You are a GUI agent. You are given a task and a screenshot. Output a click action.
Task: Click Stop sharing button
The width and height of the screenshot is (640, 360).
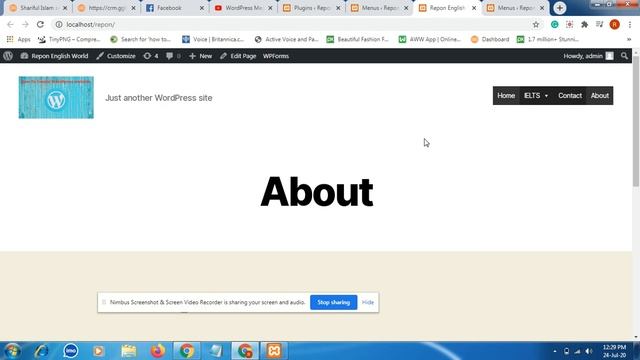click(x=333, y=302)
